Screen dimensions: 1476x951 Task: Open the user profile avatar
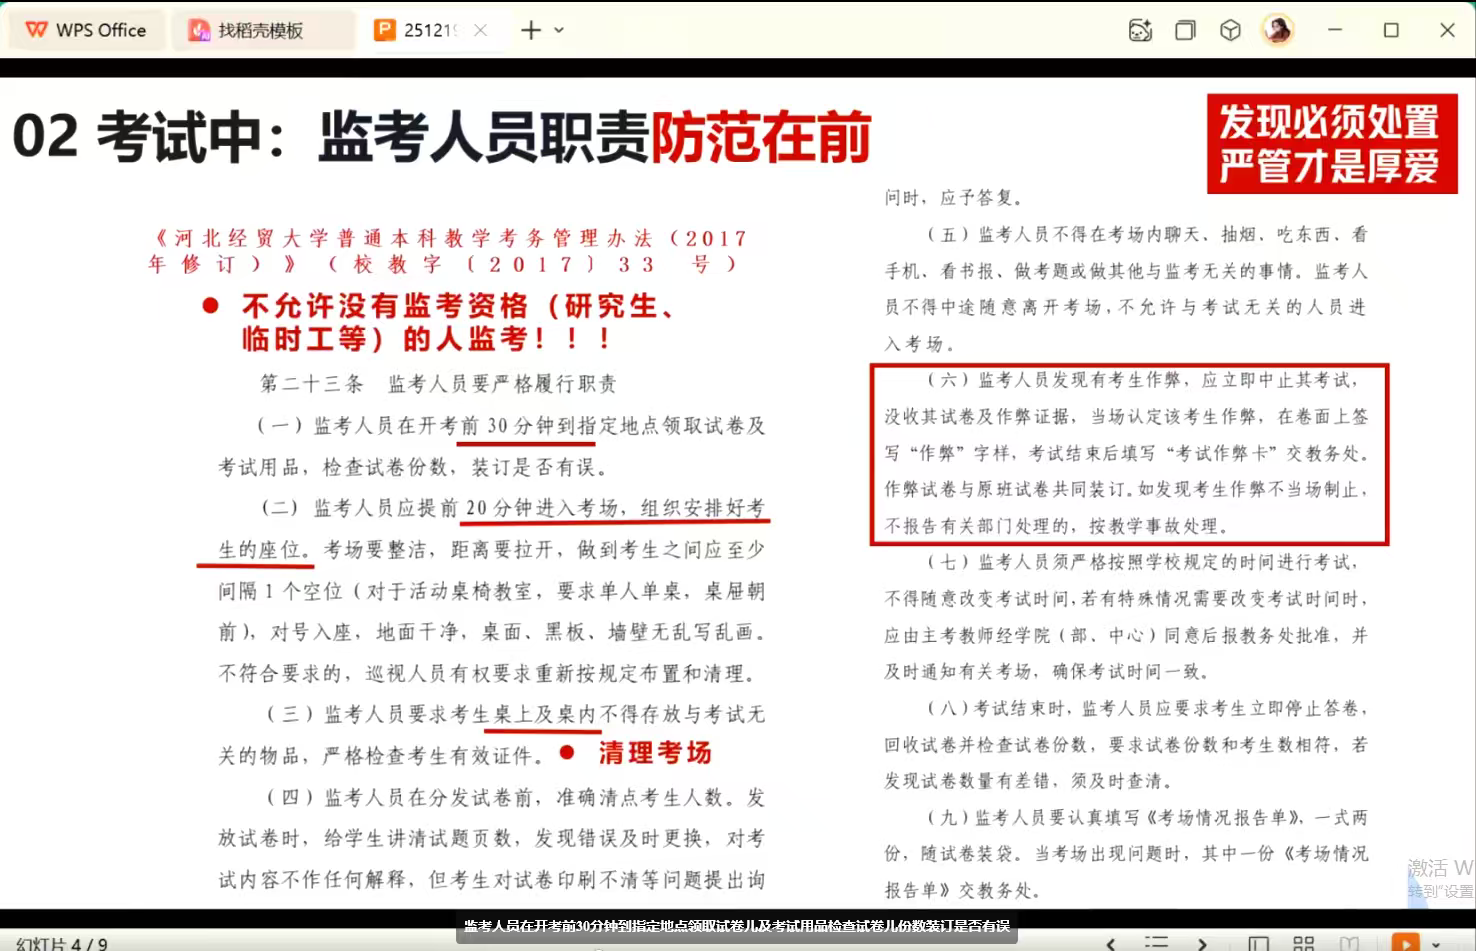click(1278, 30)
